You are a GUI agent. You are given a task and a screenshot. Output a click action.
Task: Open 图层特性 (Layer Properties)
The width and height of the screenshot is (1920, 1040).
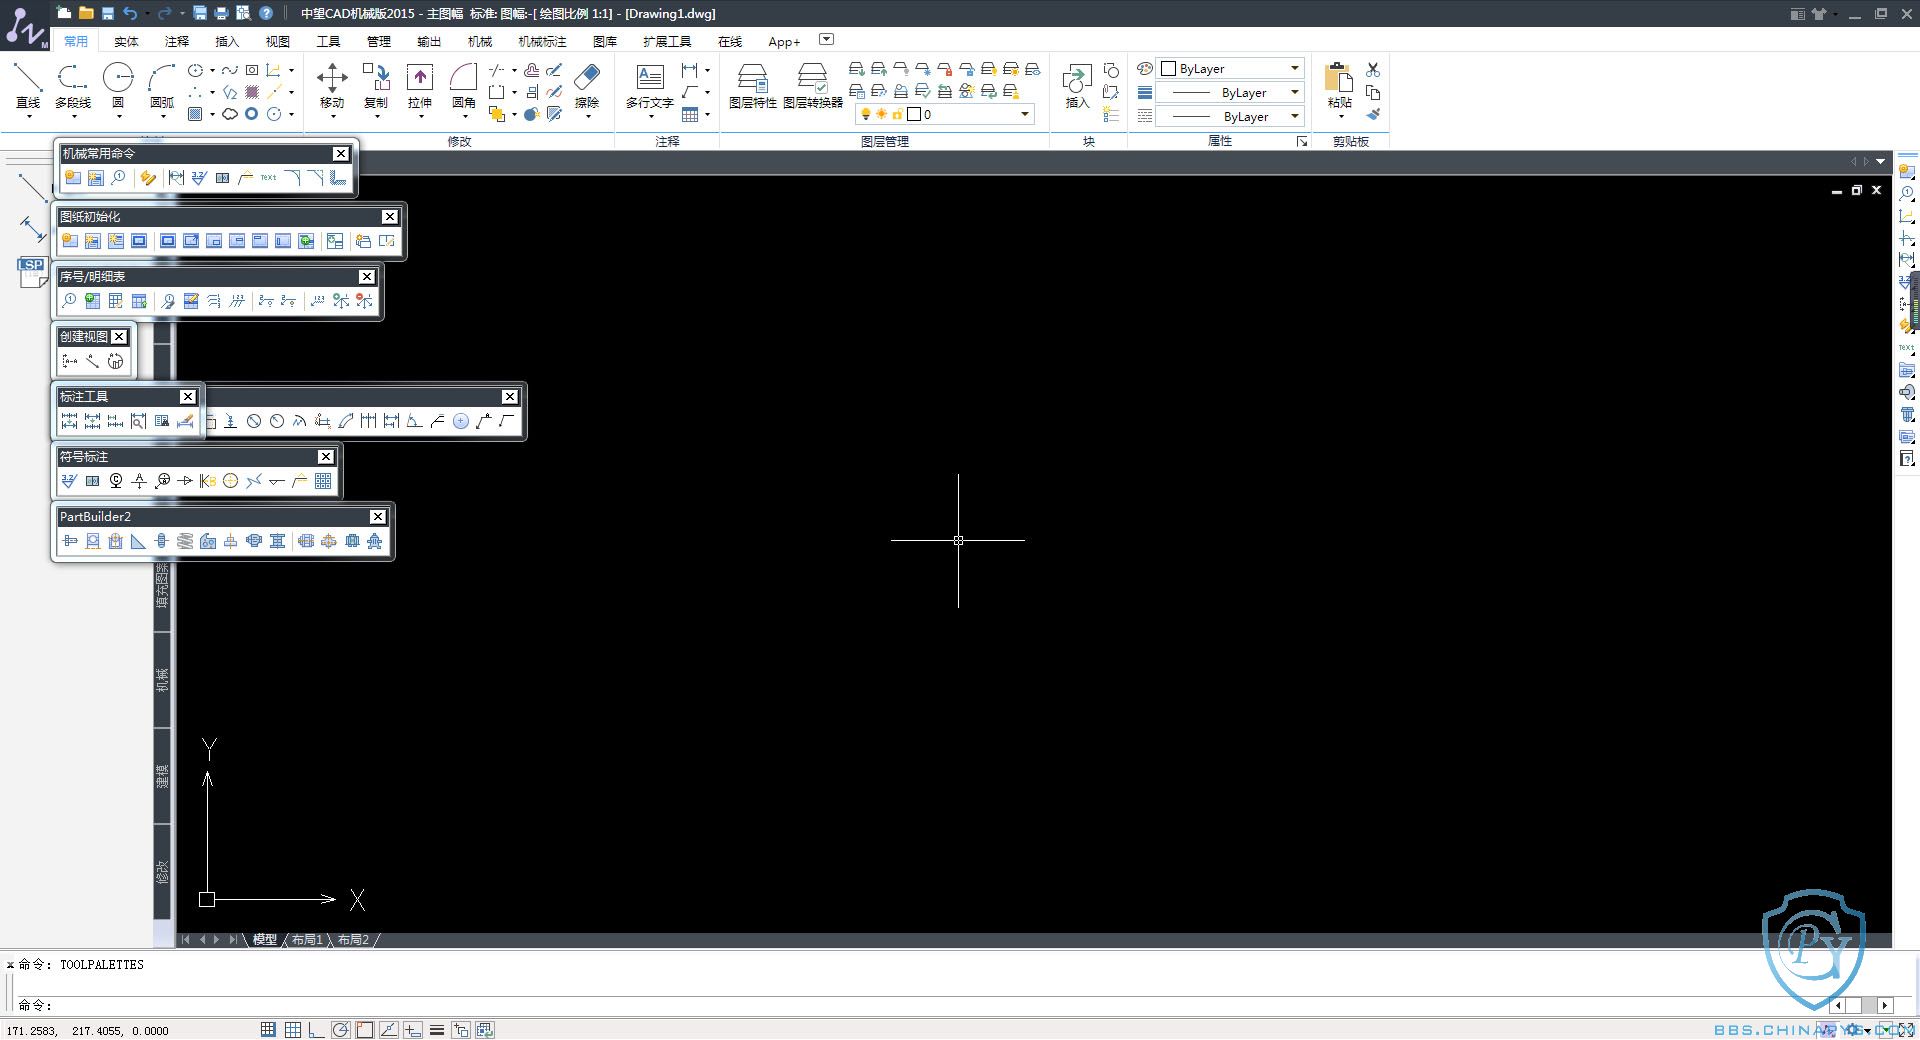click(752, 86)
